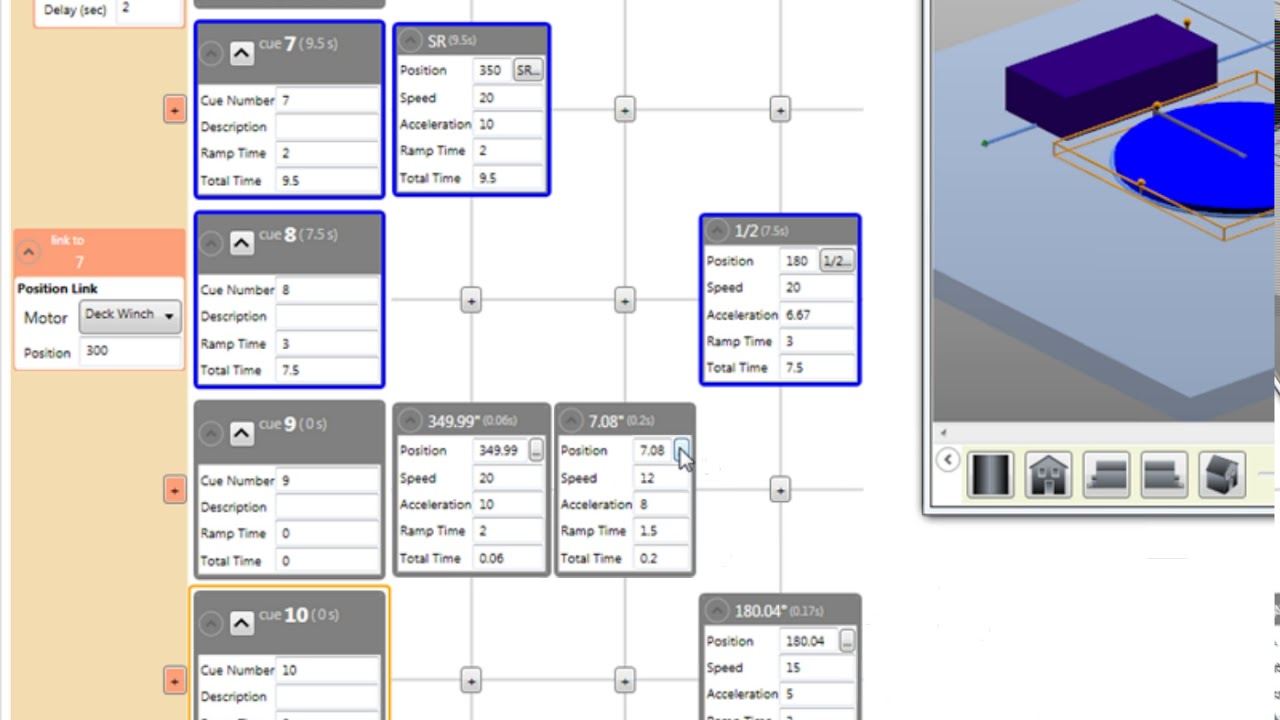The image size is (1280, 720).
Task: Click the orange plus beside cue 9
Action: point(174,490)
